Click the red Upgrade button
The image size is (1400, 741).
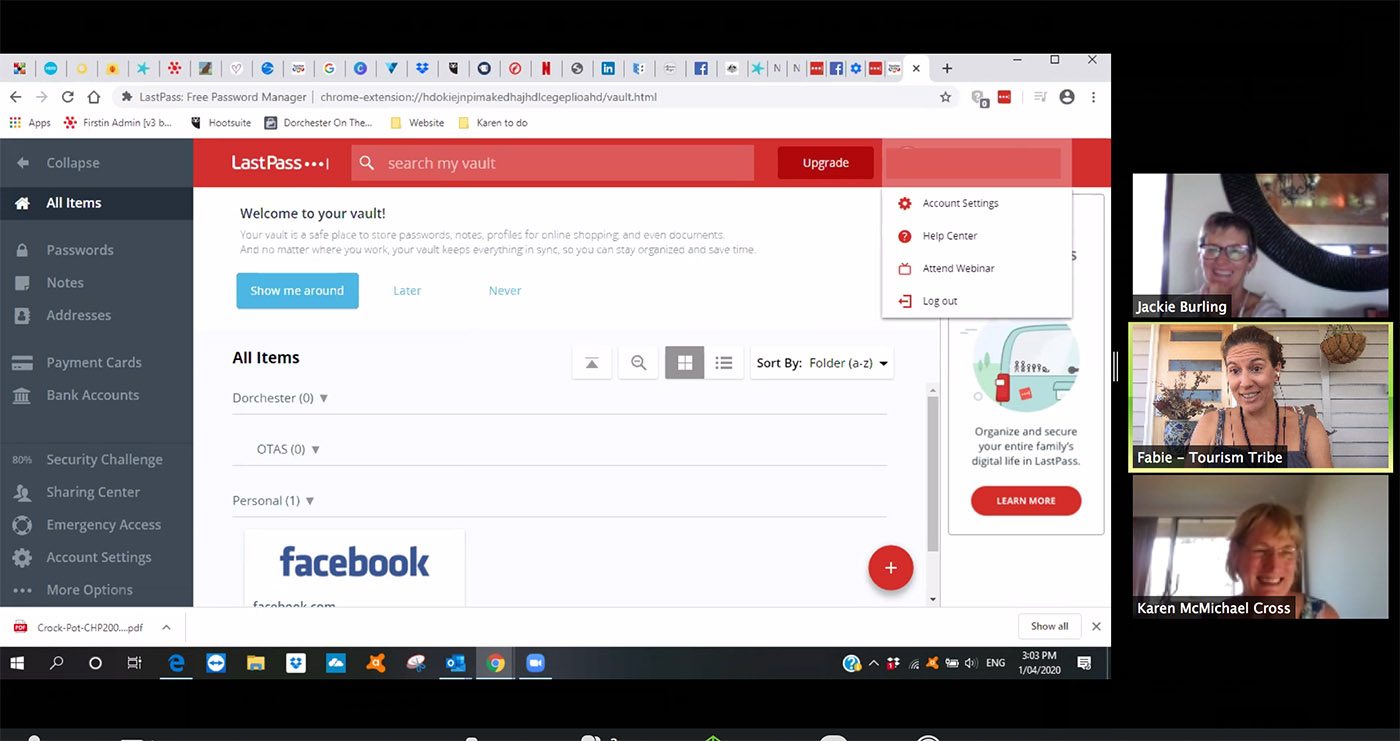(825, 163)
